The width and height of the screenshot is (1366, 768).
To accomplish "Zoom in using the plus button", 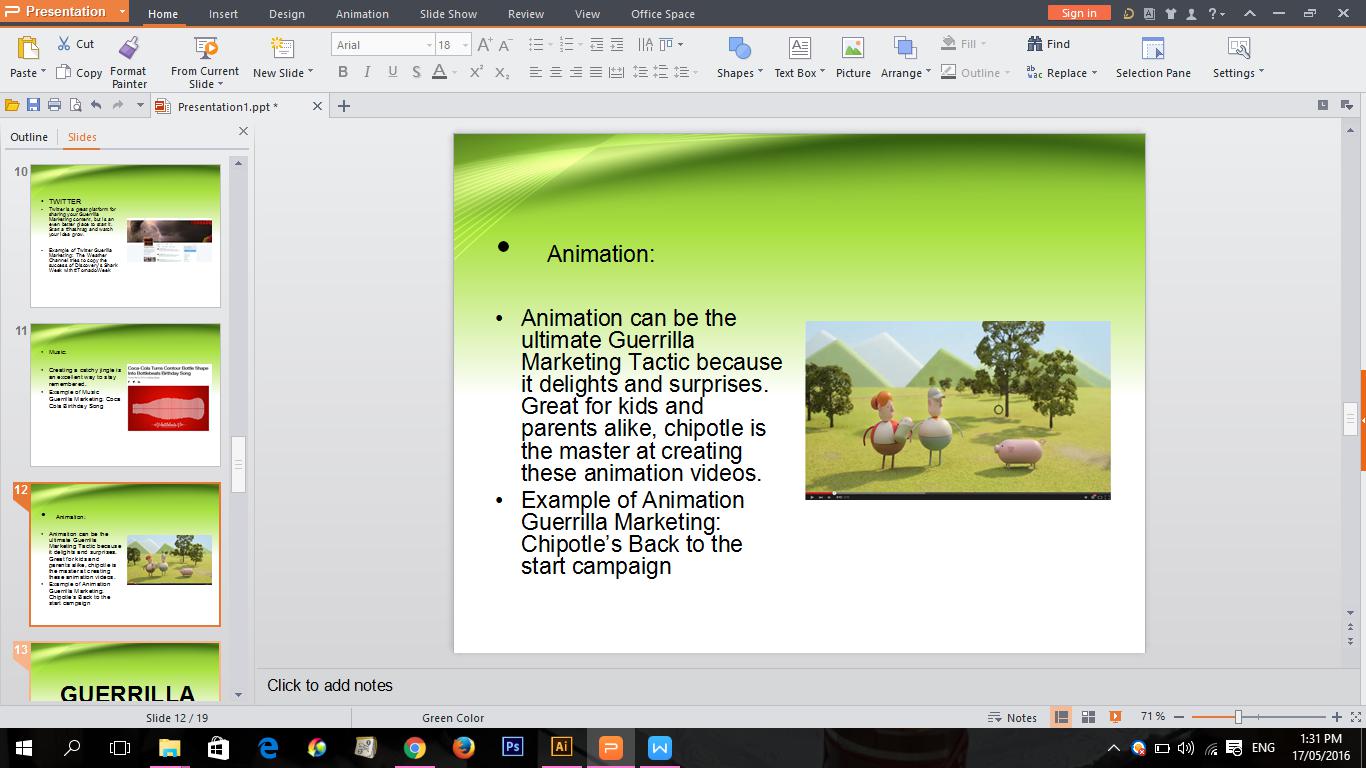I will click(x=1336, y=717).
